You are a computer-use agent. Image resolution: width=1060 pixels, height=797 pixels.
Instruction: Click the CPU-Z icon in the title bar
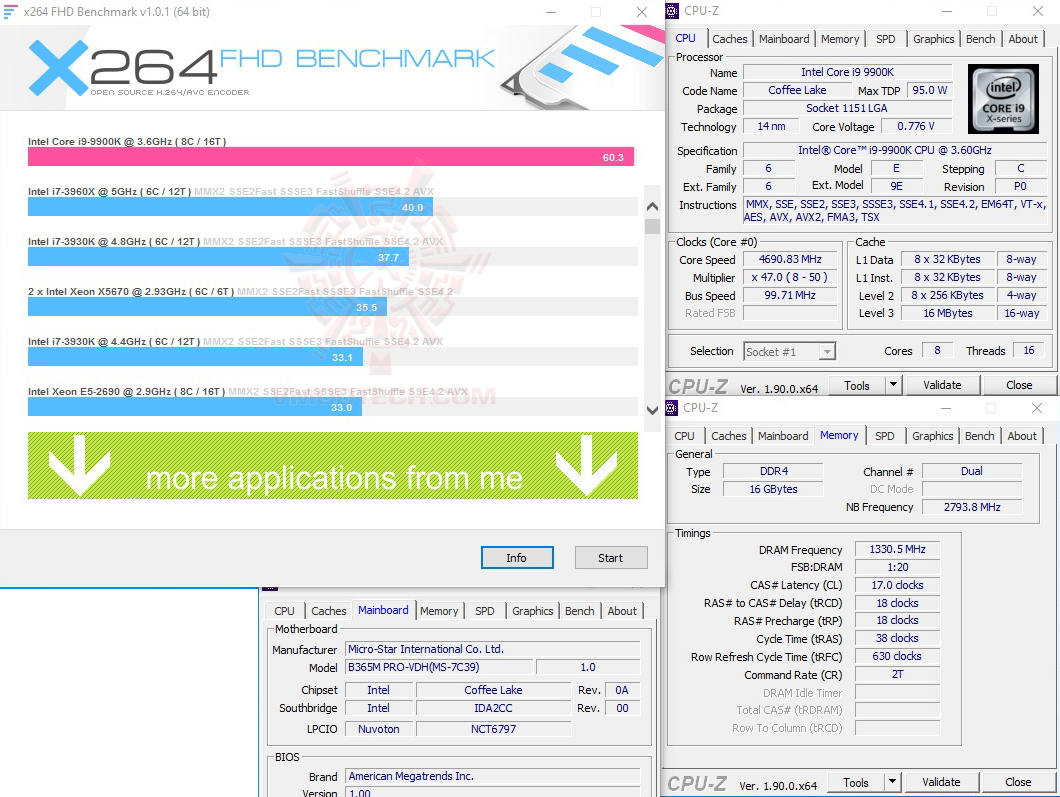(671, 10)
